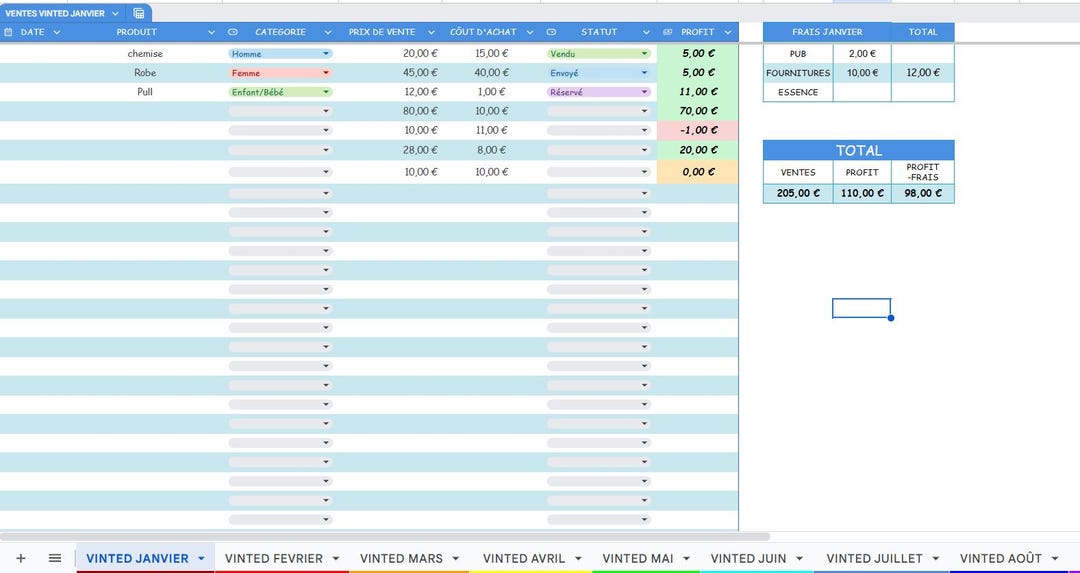Select the 205,00 € total ventes cell
The image size is (1080, 573).
point(798,194)
